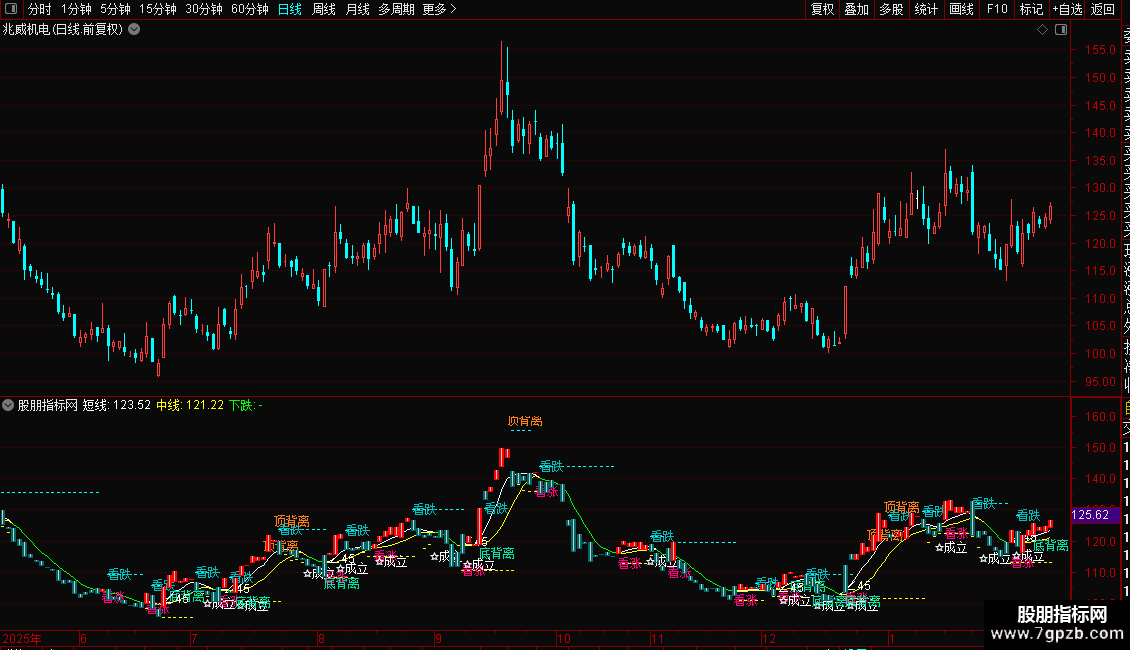
Task: Click the 复权 adjustment button
Action: click(822, 9)
